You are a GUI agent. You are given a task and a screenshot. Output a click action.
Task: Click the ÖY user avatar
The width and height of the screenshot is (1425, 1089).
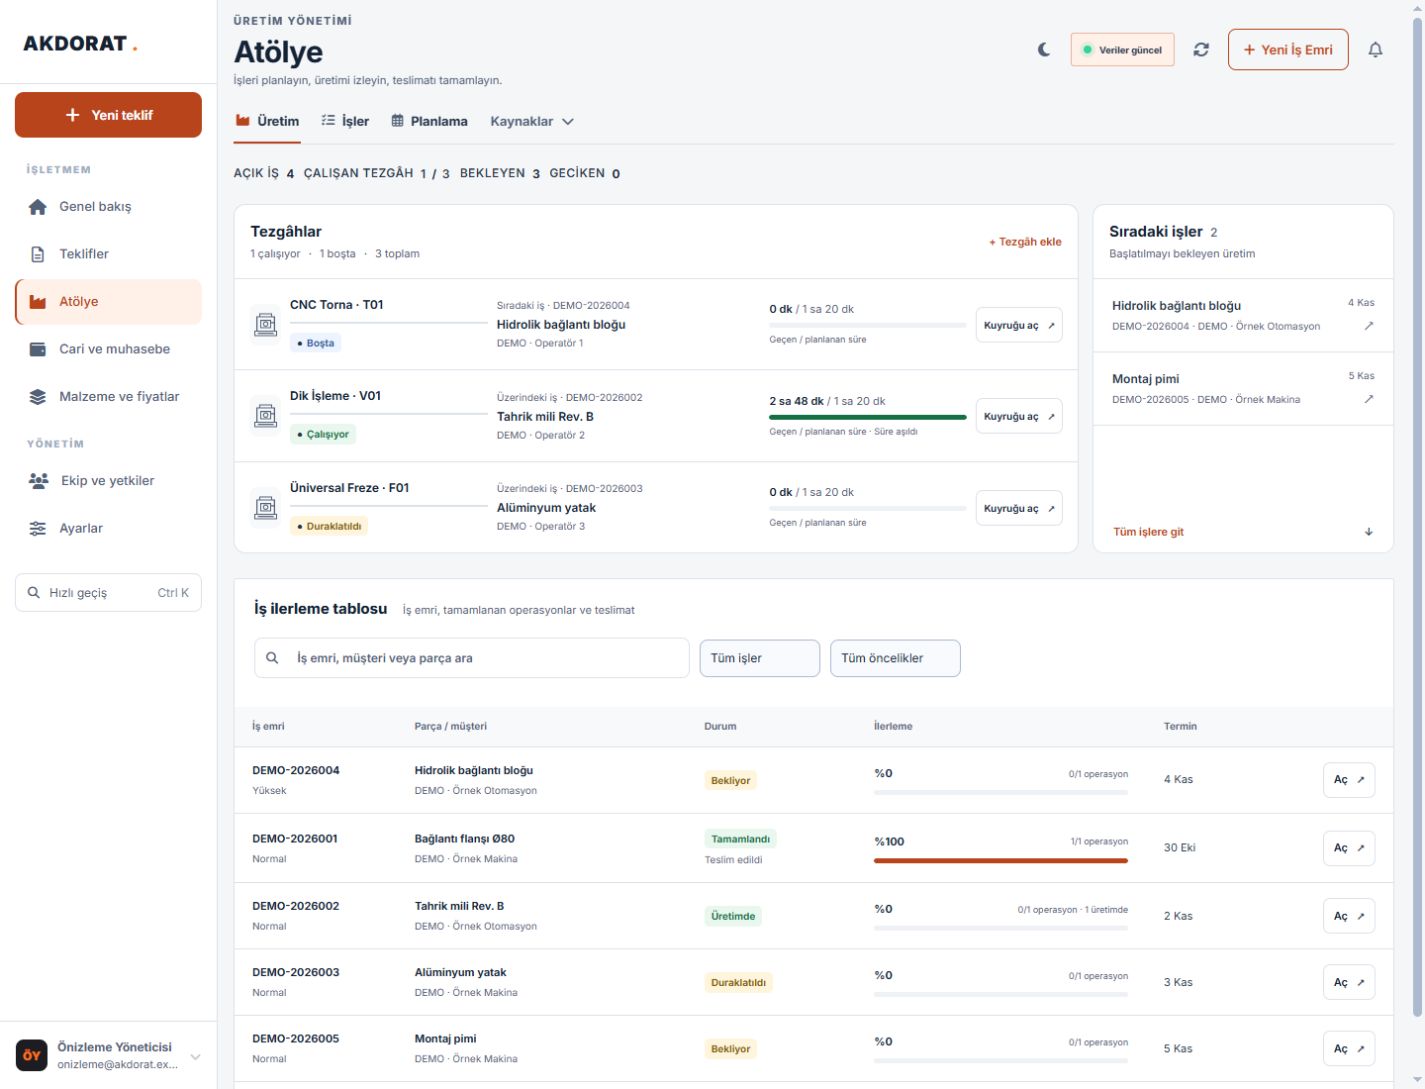click(x=31, y=1055)
